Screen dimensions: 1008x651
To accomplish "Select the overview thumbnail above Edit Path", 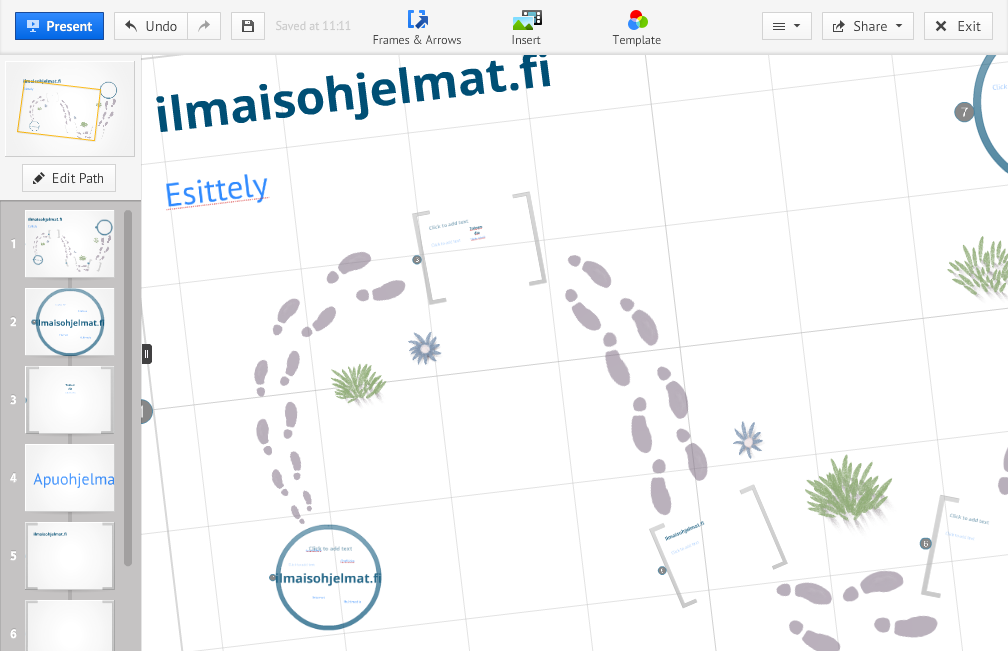I will [69, 109].
